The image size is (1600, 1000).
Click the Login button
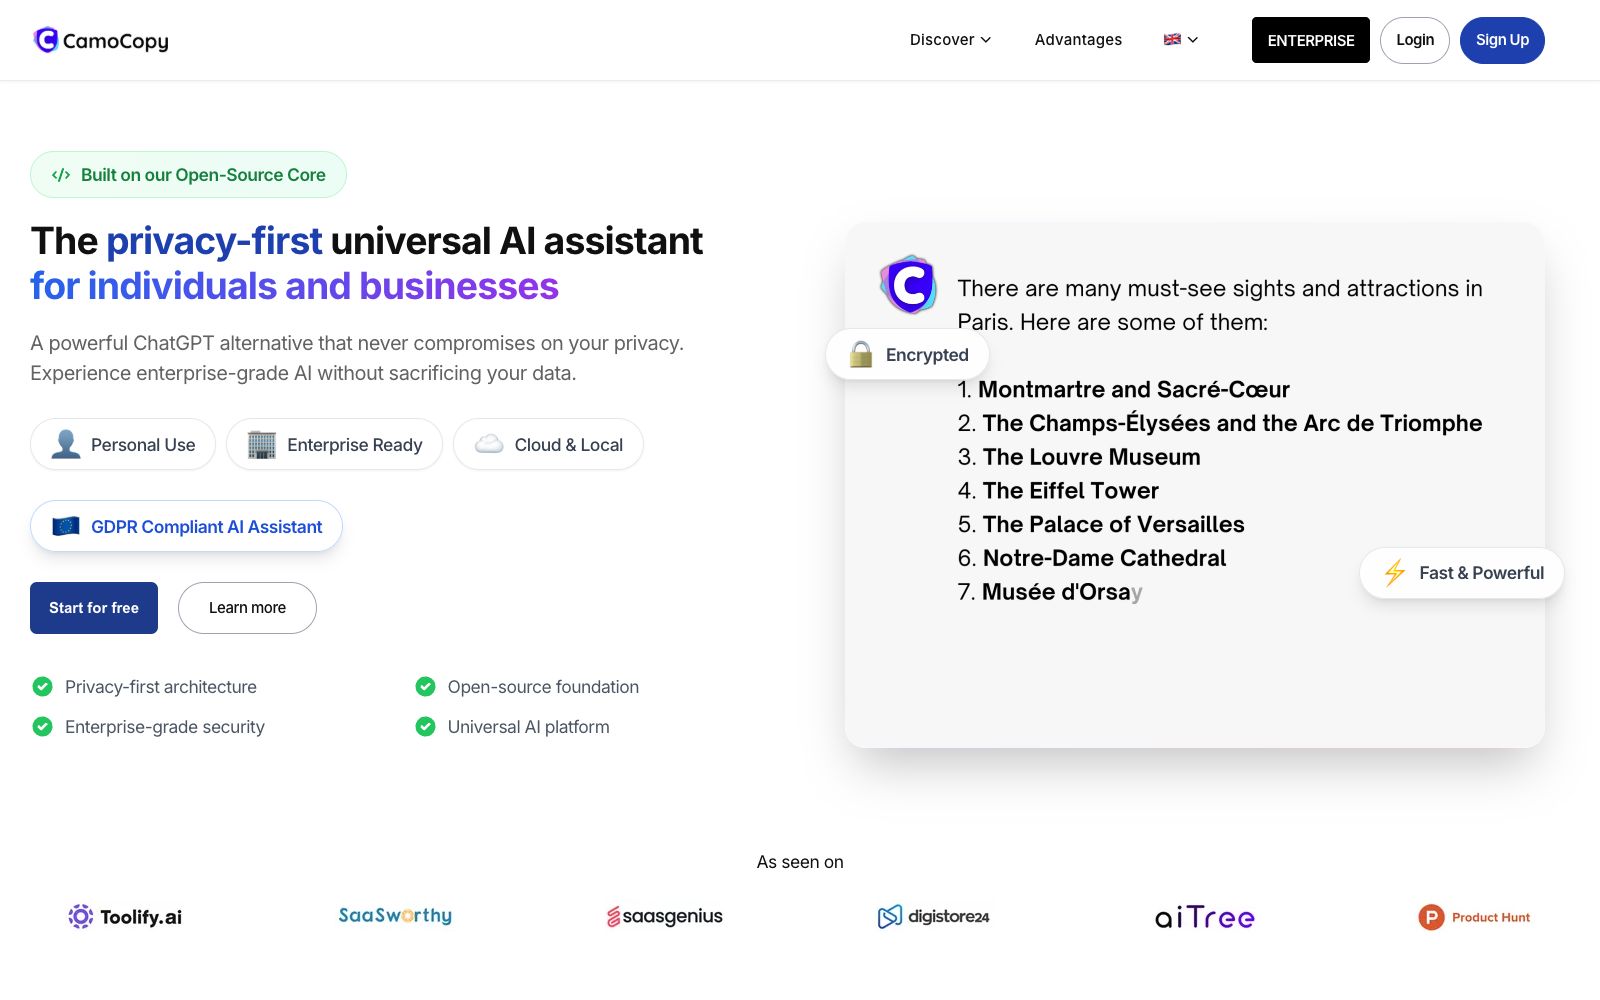pos(1415,40)
